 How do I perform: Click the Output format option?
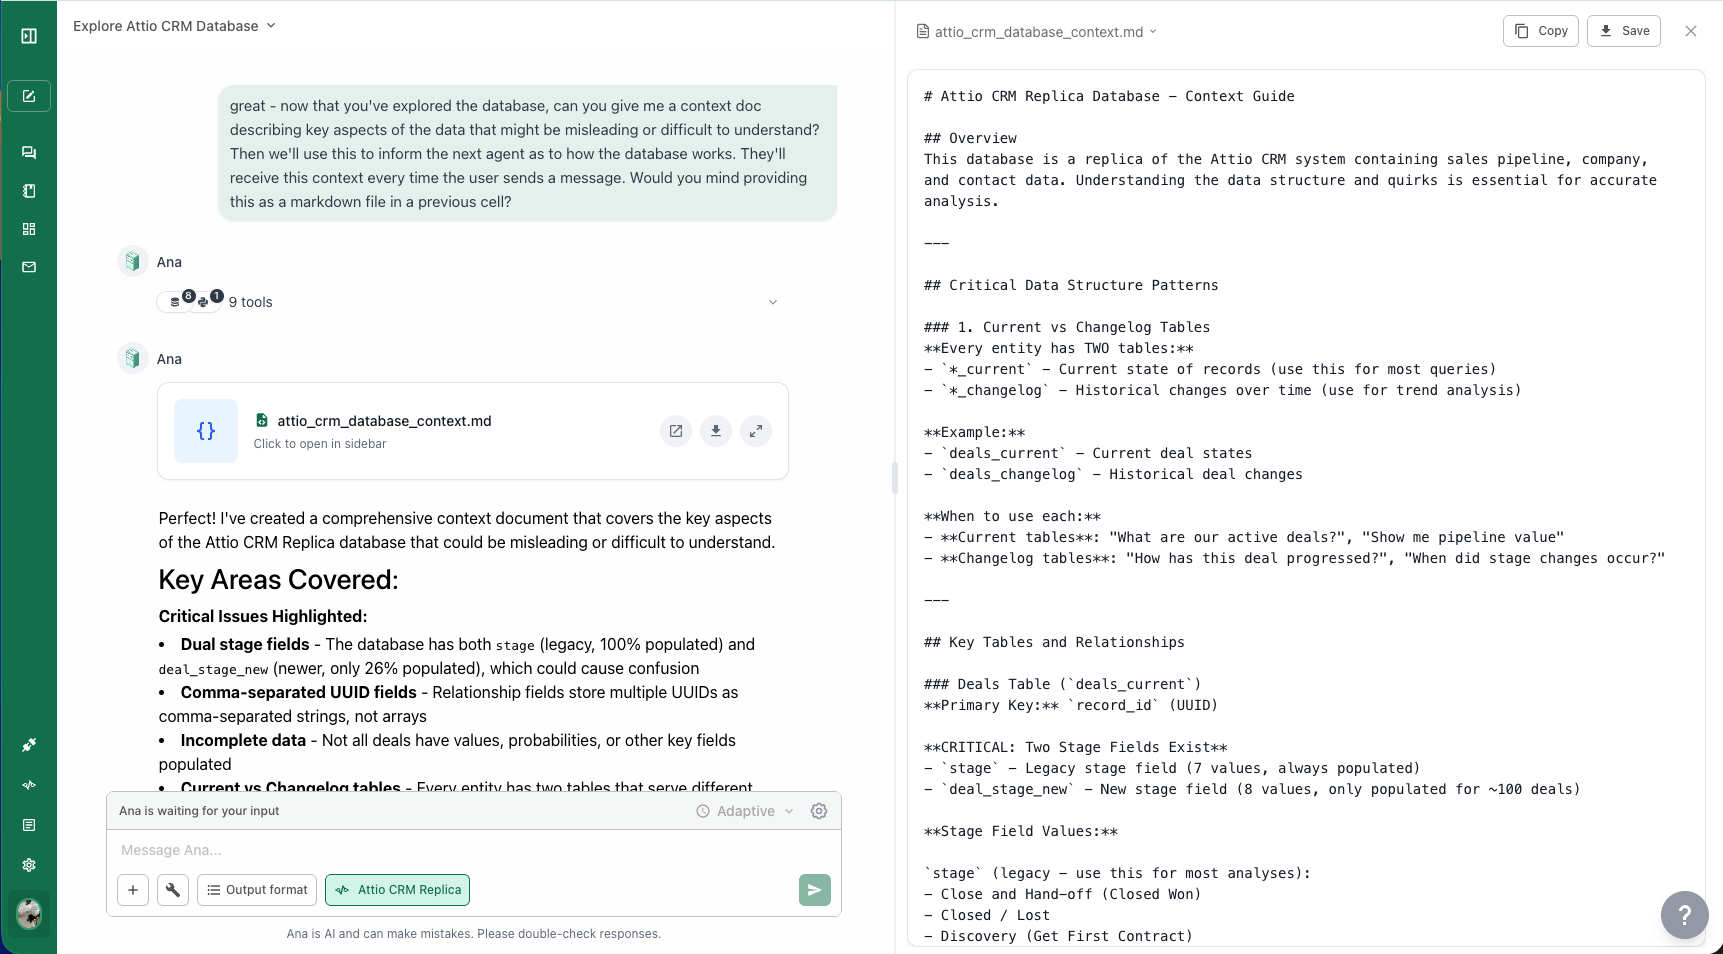256,890
